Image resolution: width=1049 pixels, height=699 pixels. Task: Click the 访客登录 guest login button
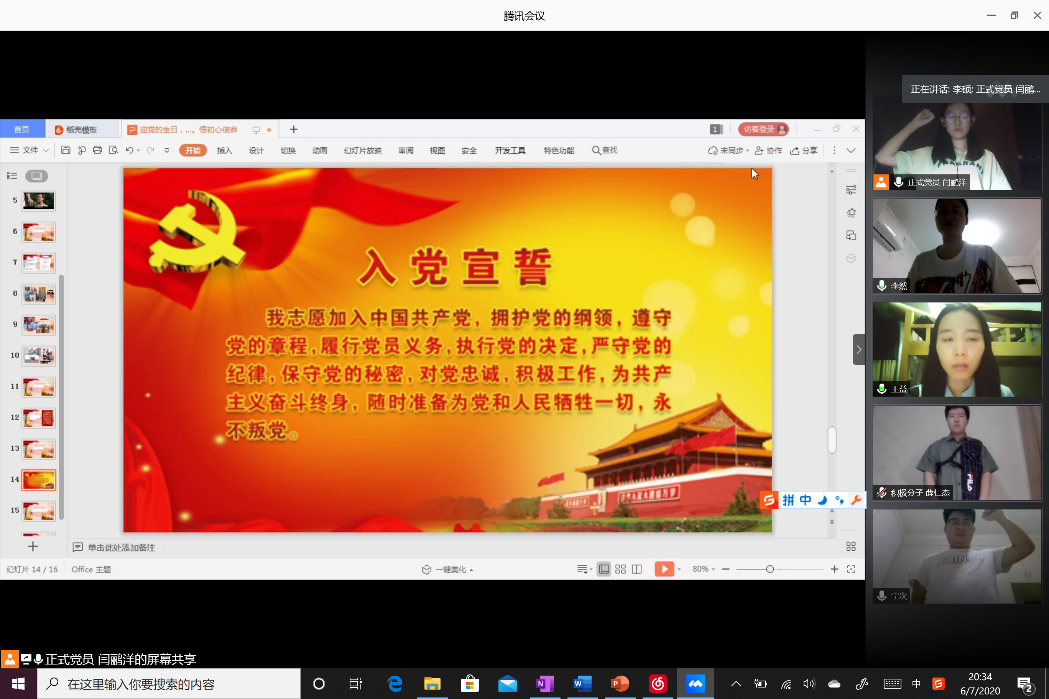click(763, 129)
